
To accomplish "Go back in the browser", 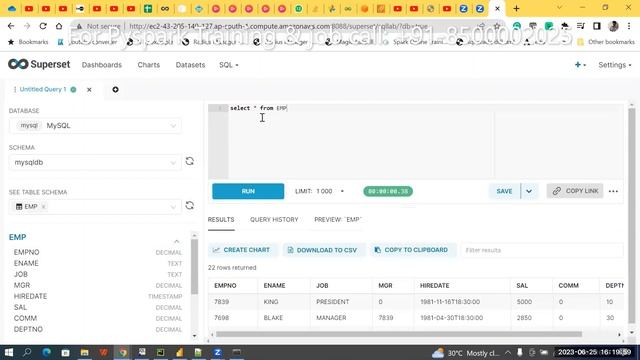I will click(11, 26).
